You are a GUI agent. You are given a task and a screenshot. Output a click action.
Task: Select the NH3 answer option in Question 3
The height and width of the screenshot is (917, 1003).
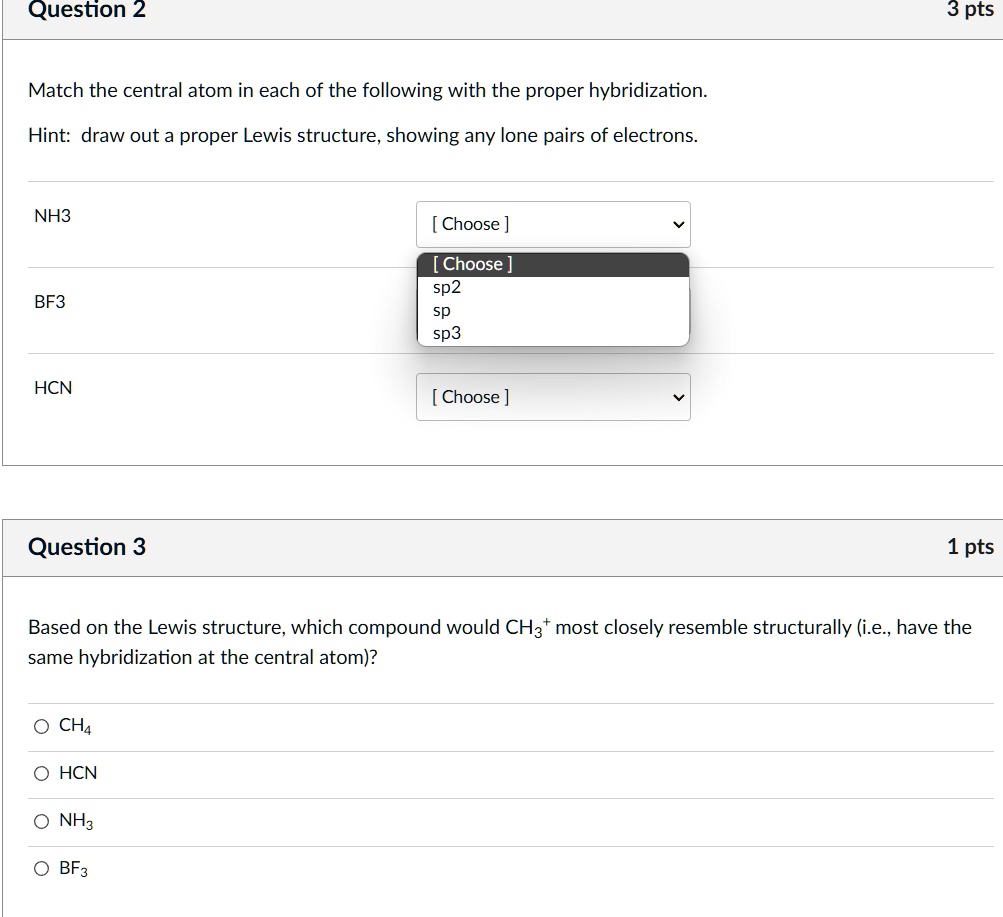pos(41,820)
